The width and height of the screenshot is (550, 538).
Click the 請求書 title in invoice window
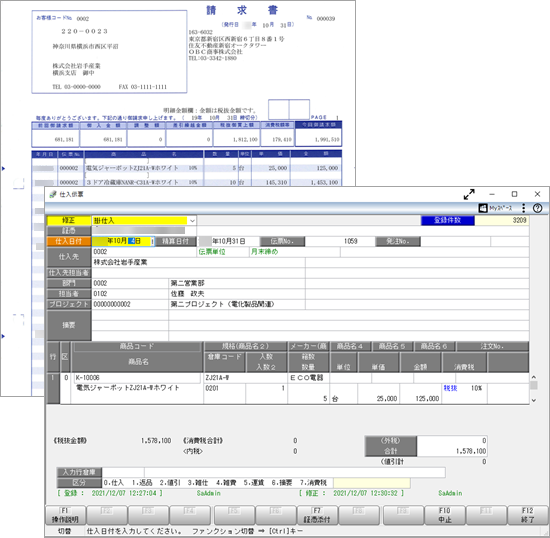(x=242, y=10)
